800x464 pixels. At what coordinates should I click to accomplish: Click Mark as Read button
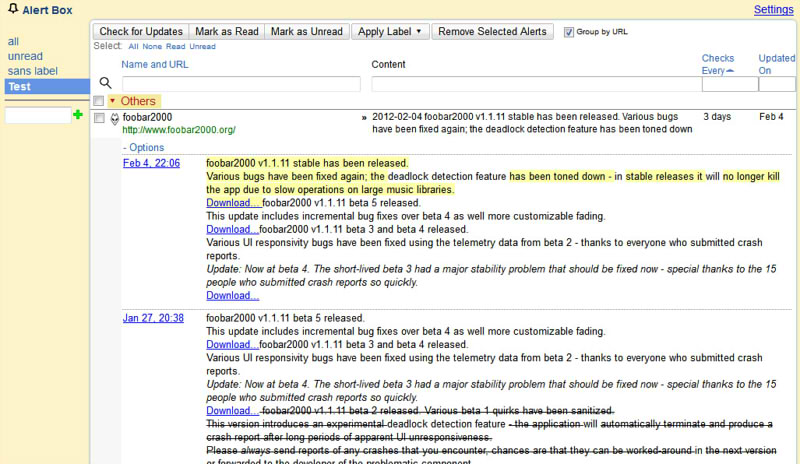click(x=227, y=32)
